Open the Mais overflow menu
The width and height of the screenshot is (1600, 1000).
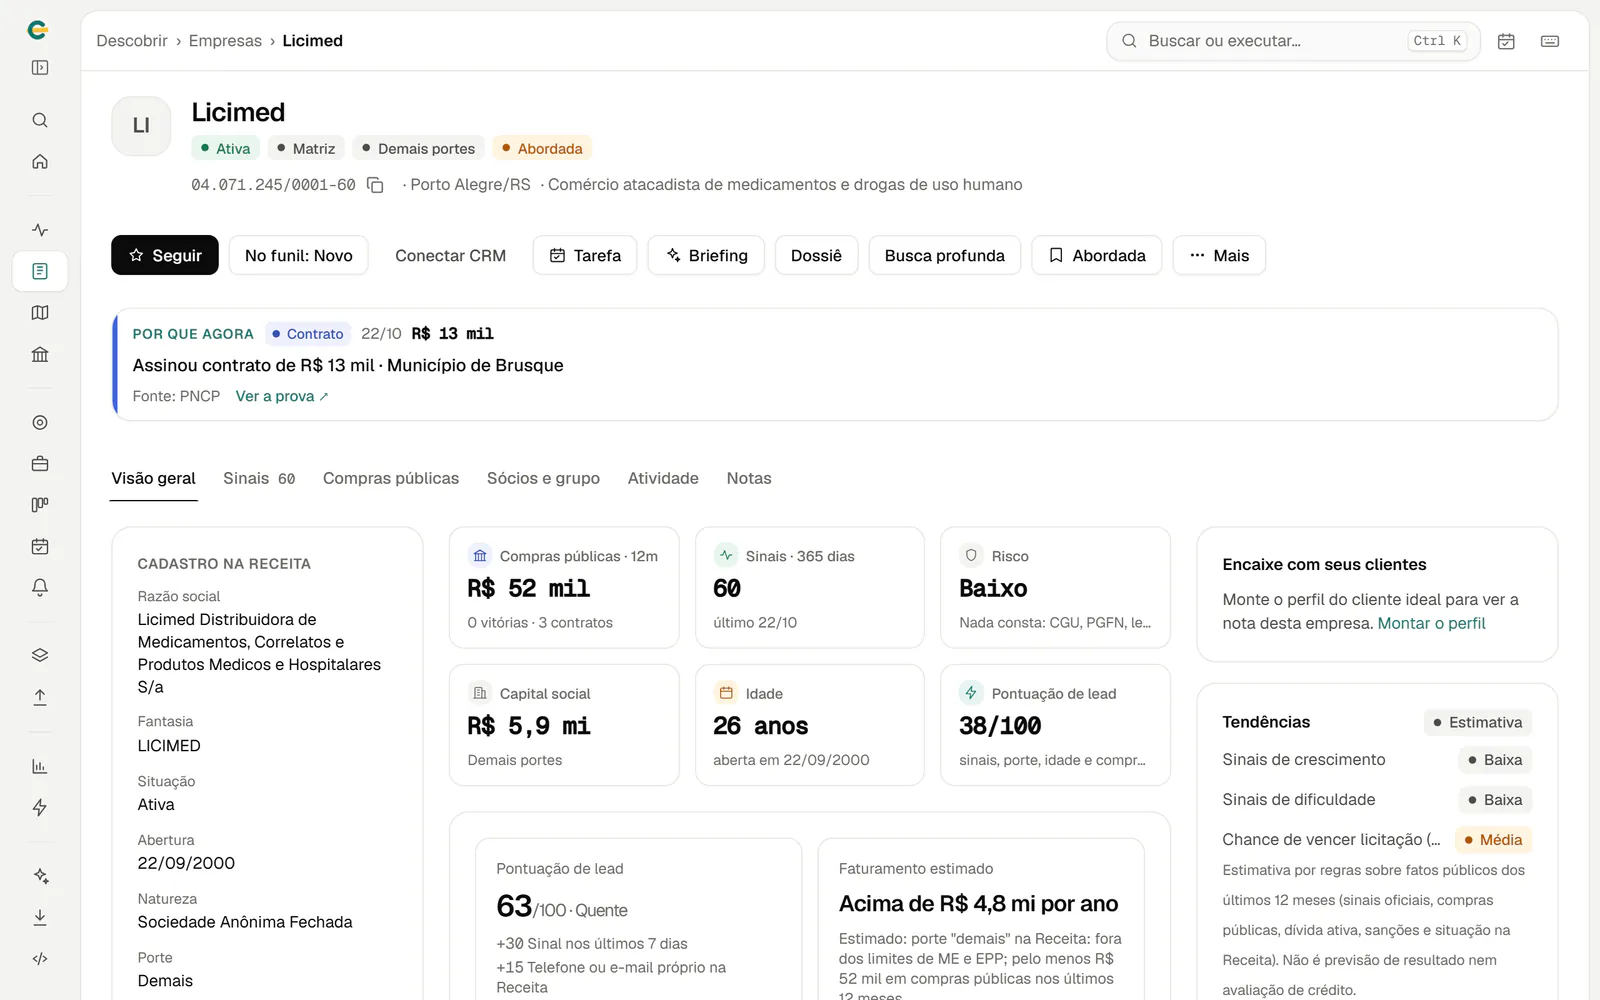pyautogui.click(x=1219, y=255)
